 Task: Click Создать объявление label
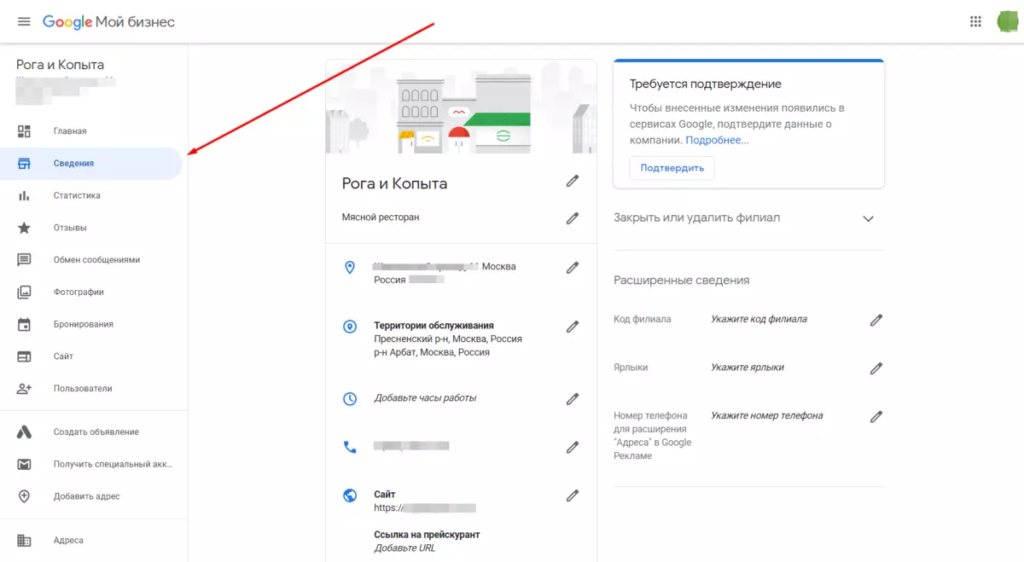96,432
